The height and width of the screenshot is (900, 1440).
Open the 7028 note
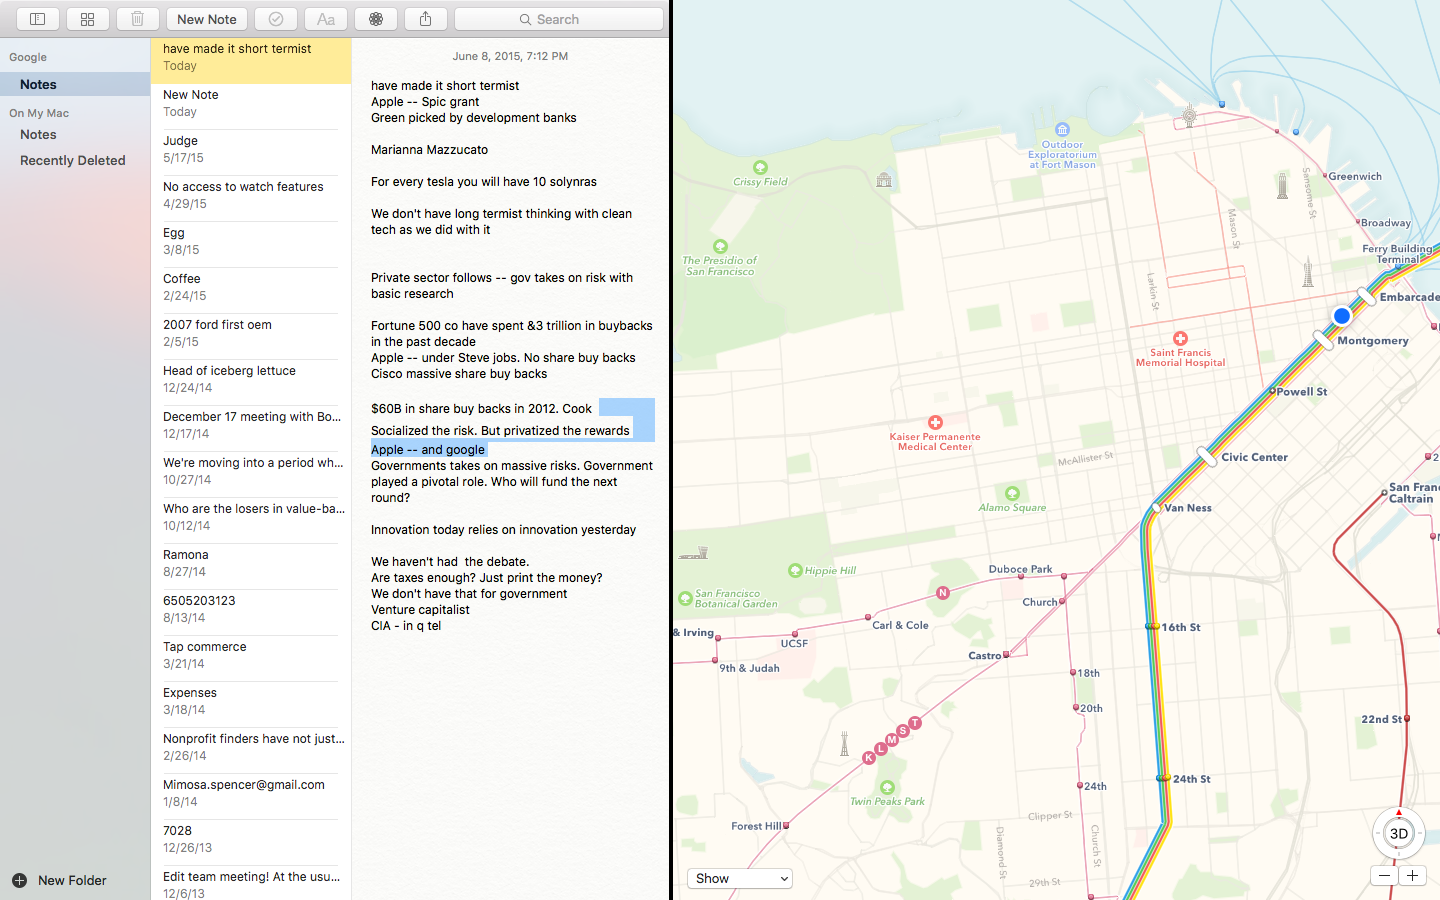click(x=251, y=842)
